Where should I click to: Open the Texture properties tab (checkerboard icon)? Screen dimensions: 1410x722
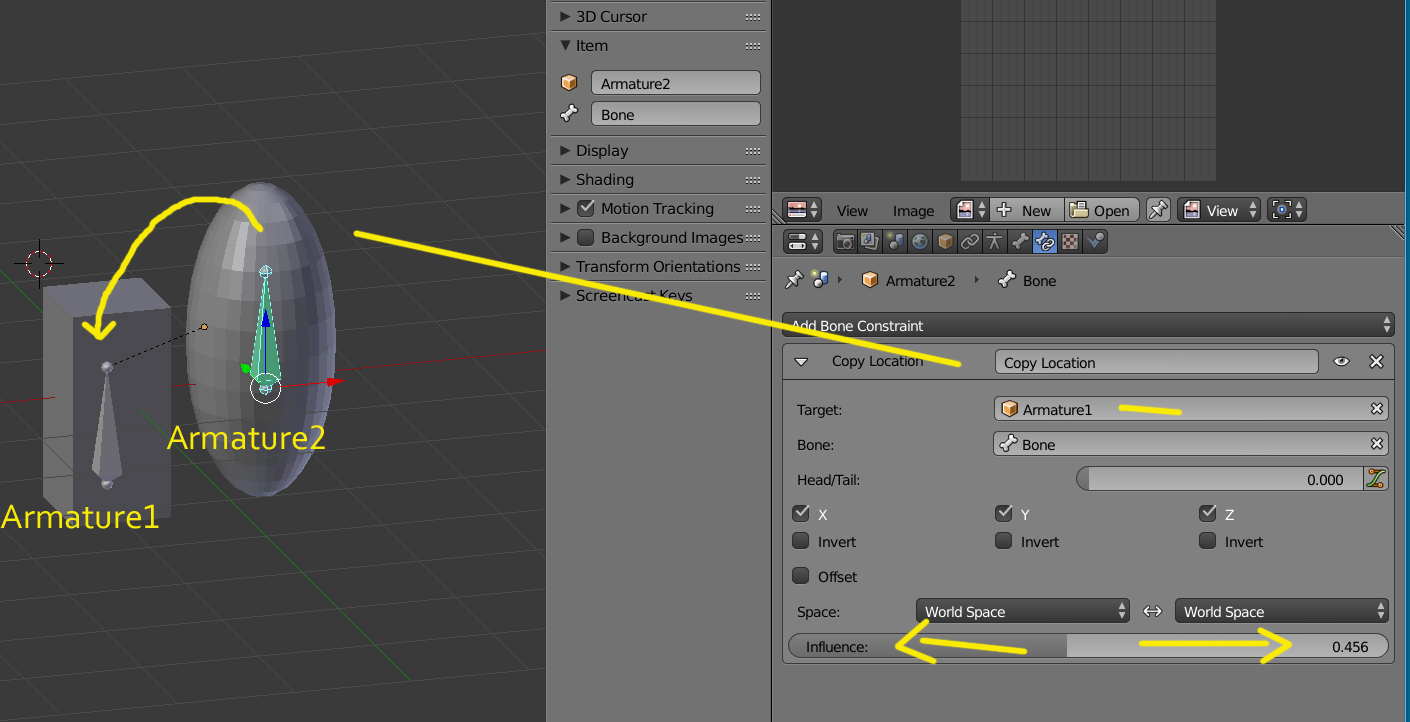(1070, 241)
